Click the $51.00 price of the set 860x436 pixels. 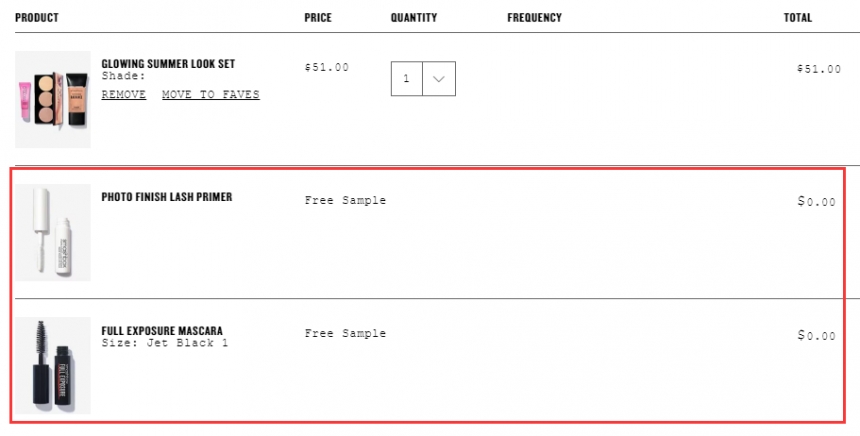pos(327,67)
